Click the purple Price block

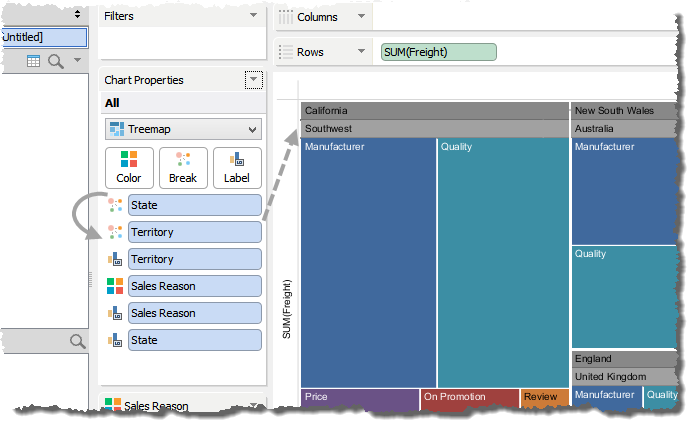point(360,399)
